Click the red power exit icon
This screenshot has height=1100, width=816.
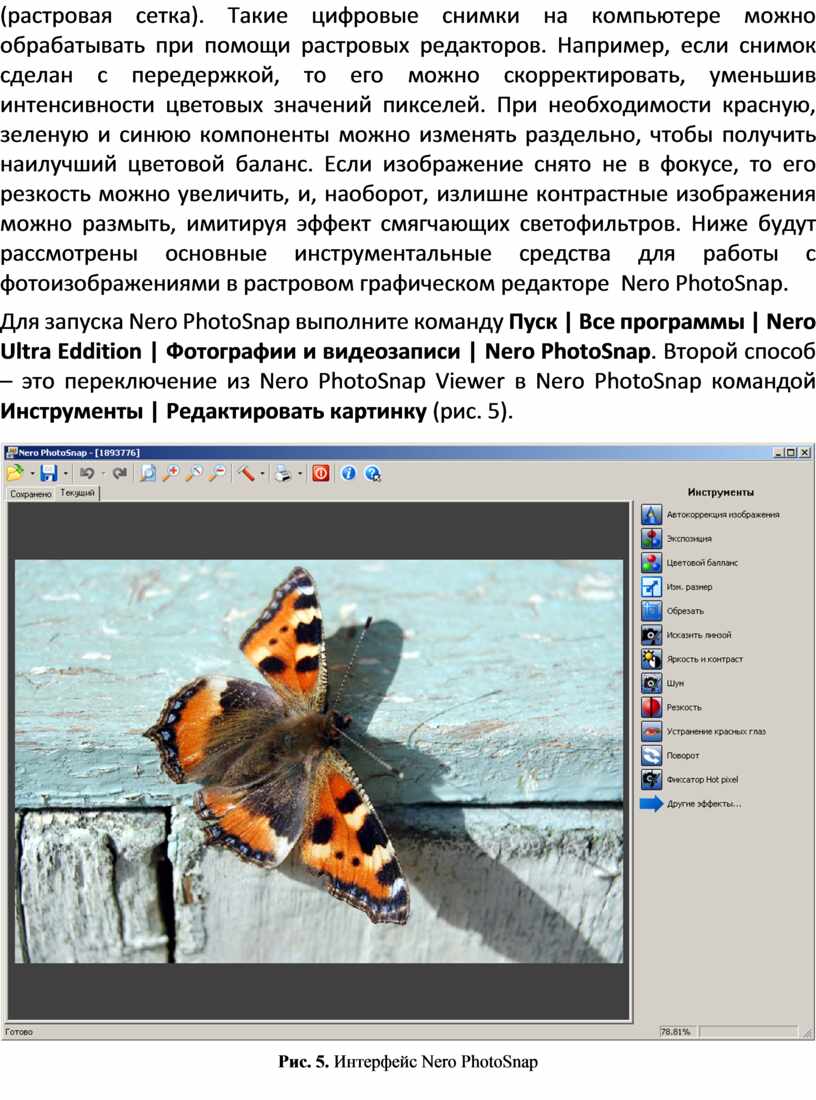point(320,473)
